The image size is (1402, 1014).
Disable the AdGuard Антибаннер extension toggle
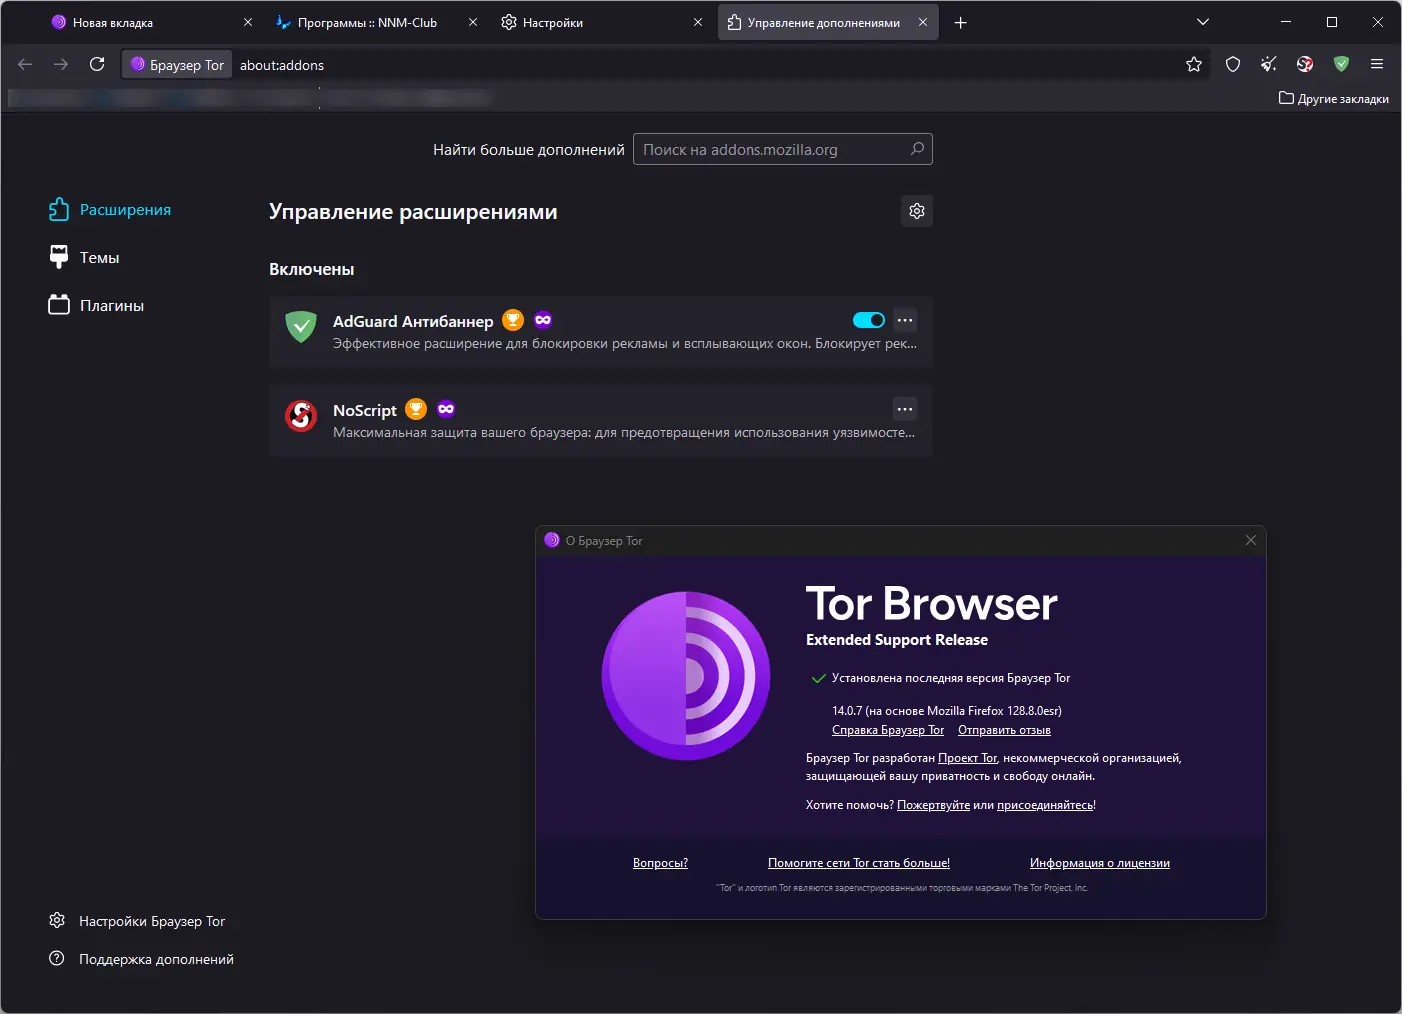pyautogui.click(x=869, y=320)
